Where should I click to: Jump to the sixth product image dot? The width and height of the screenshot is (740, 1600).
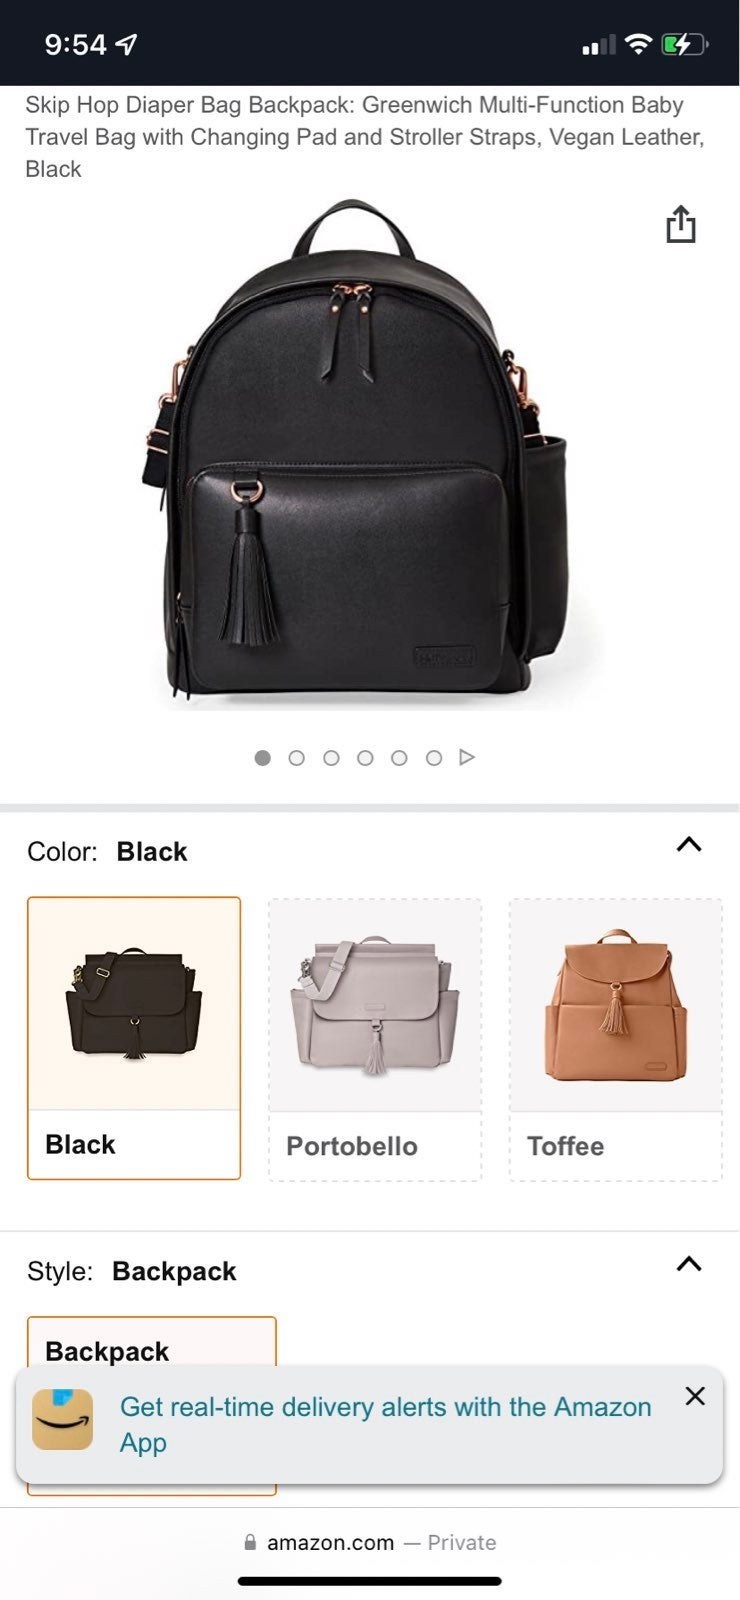pyautogui.click(x=433, y=758)
